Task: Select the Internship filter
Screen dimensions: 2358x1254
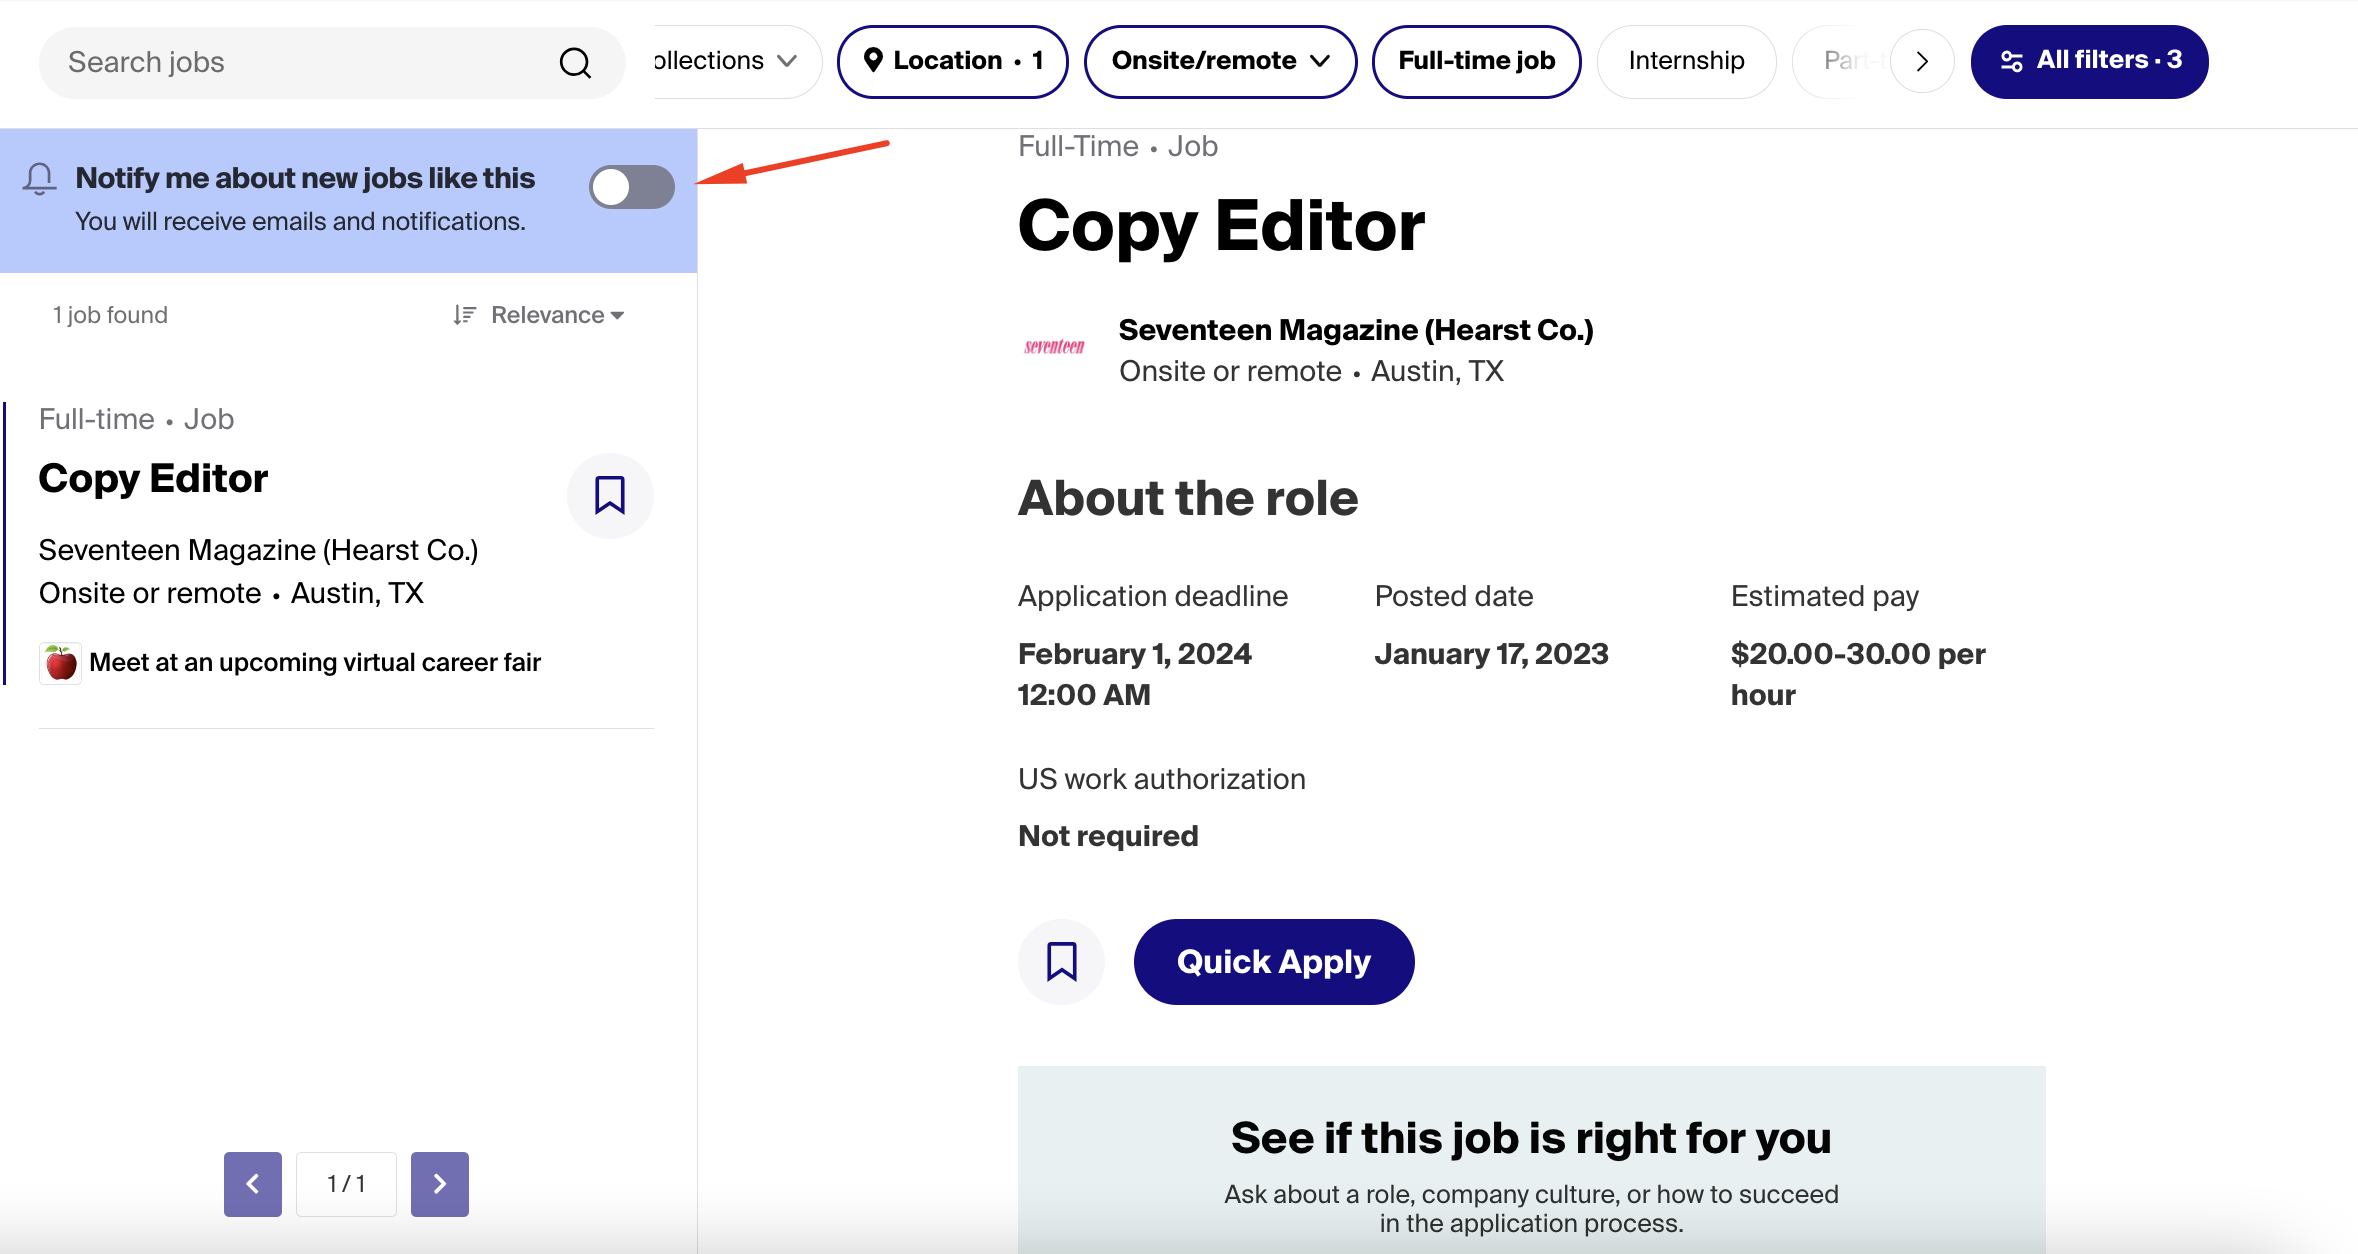Action: pyautogui.click(x=1686, y=61)
